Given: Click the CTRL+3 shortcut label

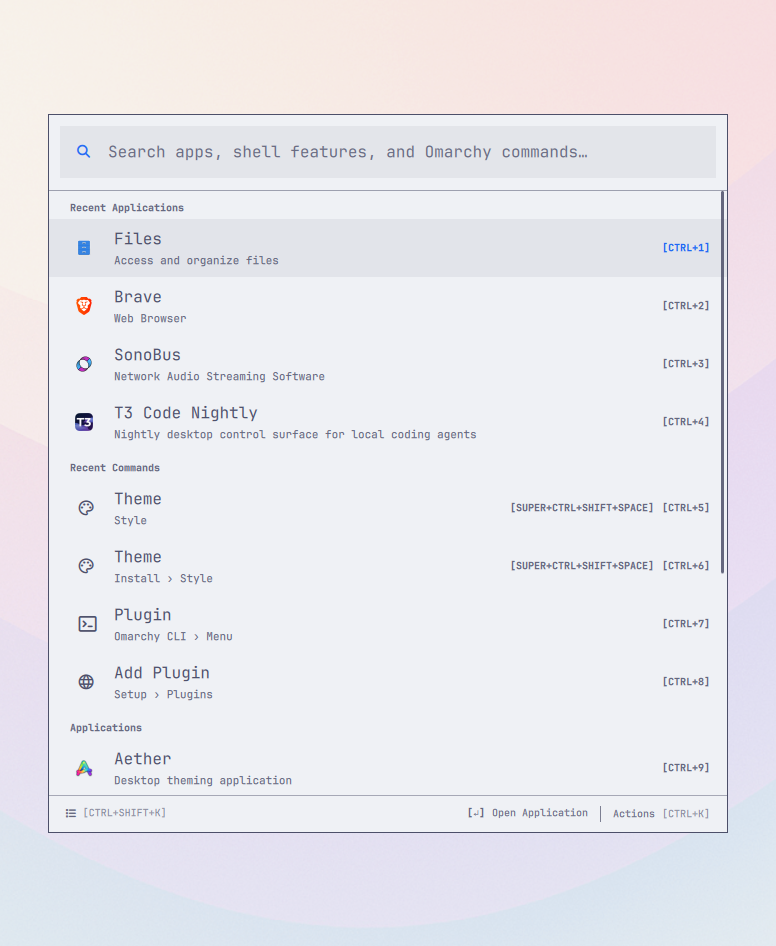Looking at the screenshot, I should [685, 364].
